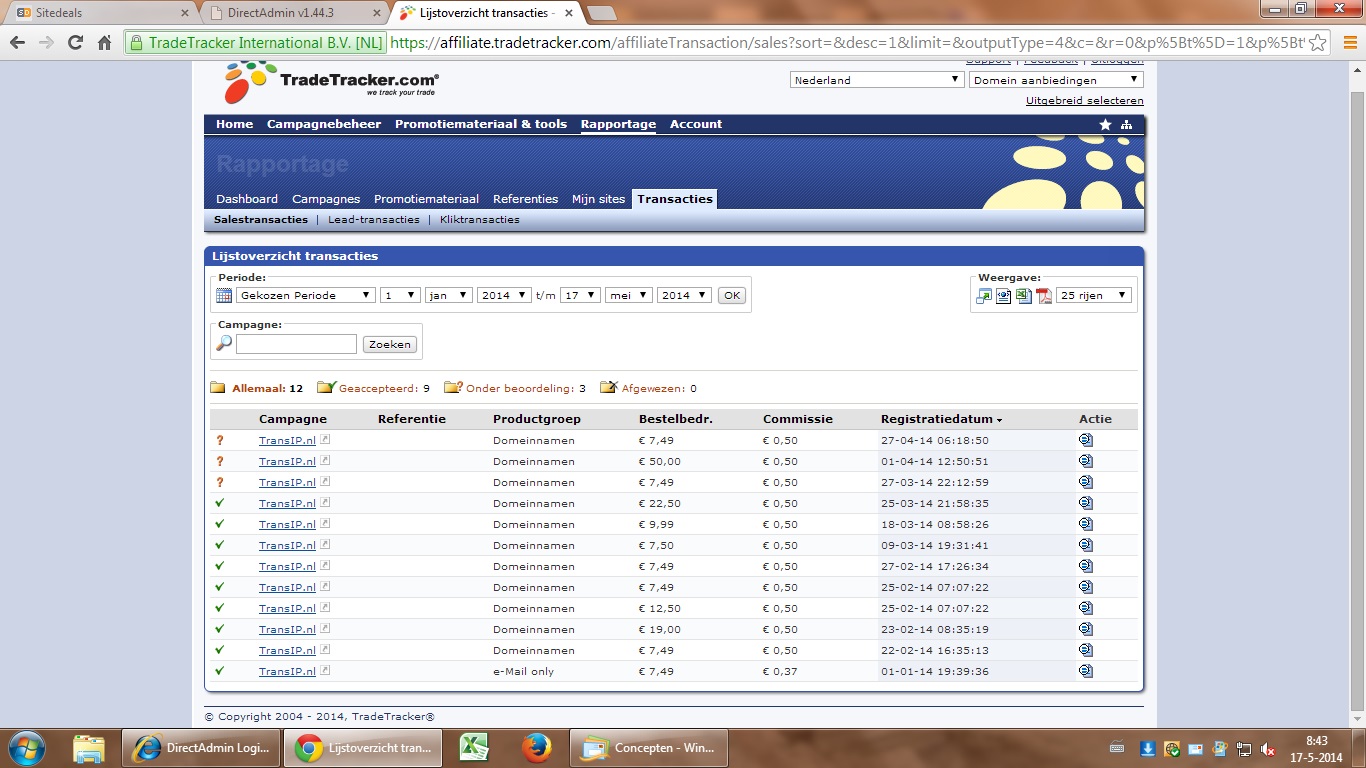Bookmark this page with the star icon
1366x768 pixels.
[1318, 43]
